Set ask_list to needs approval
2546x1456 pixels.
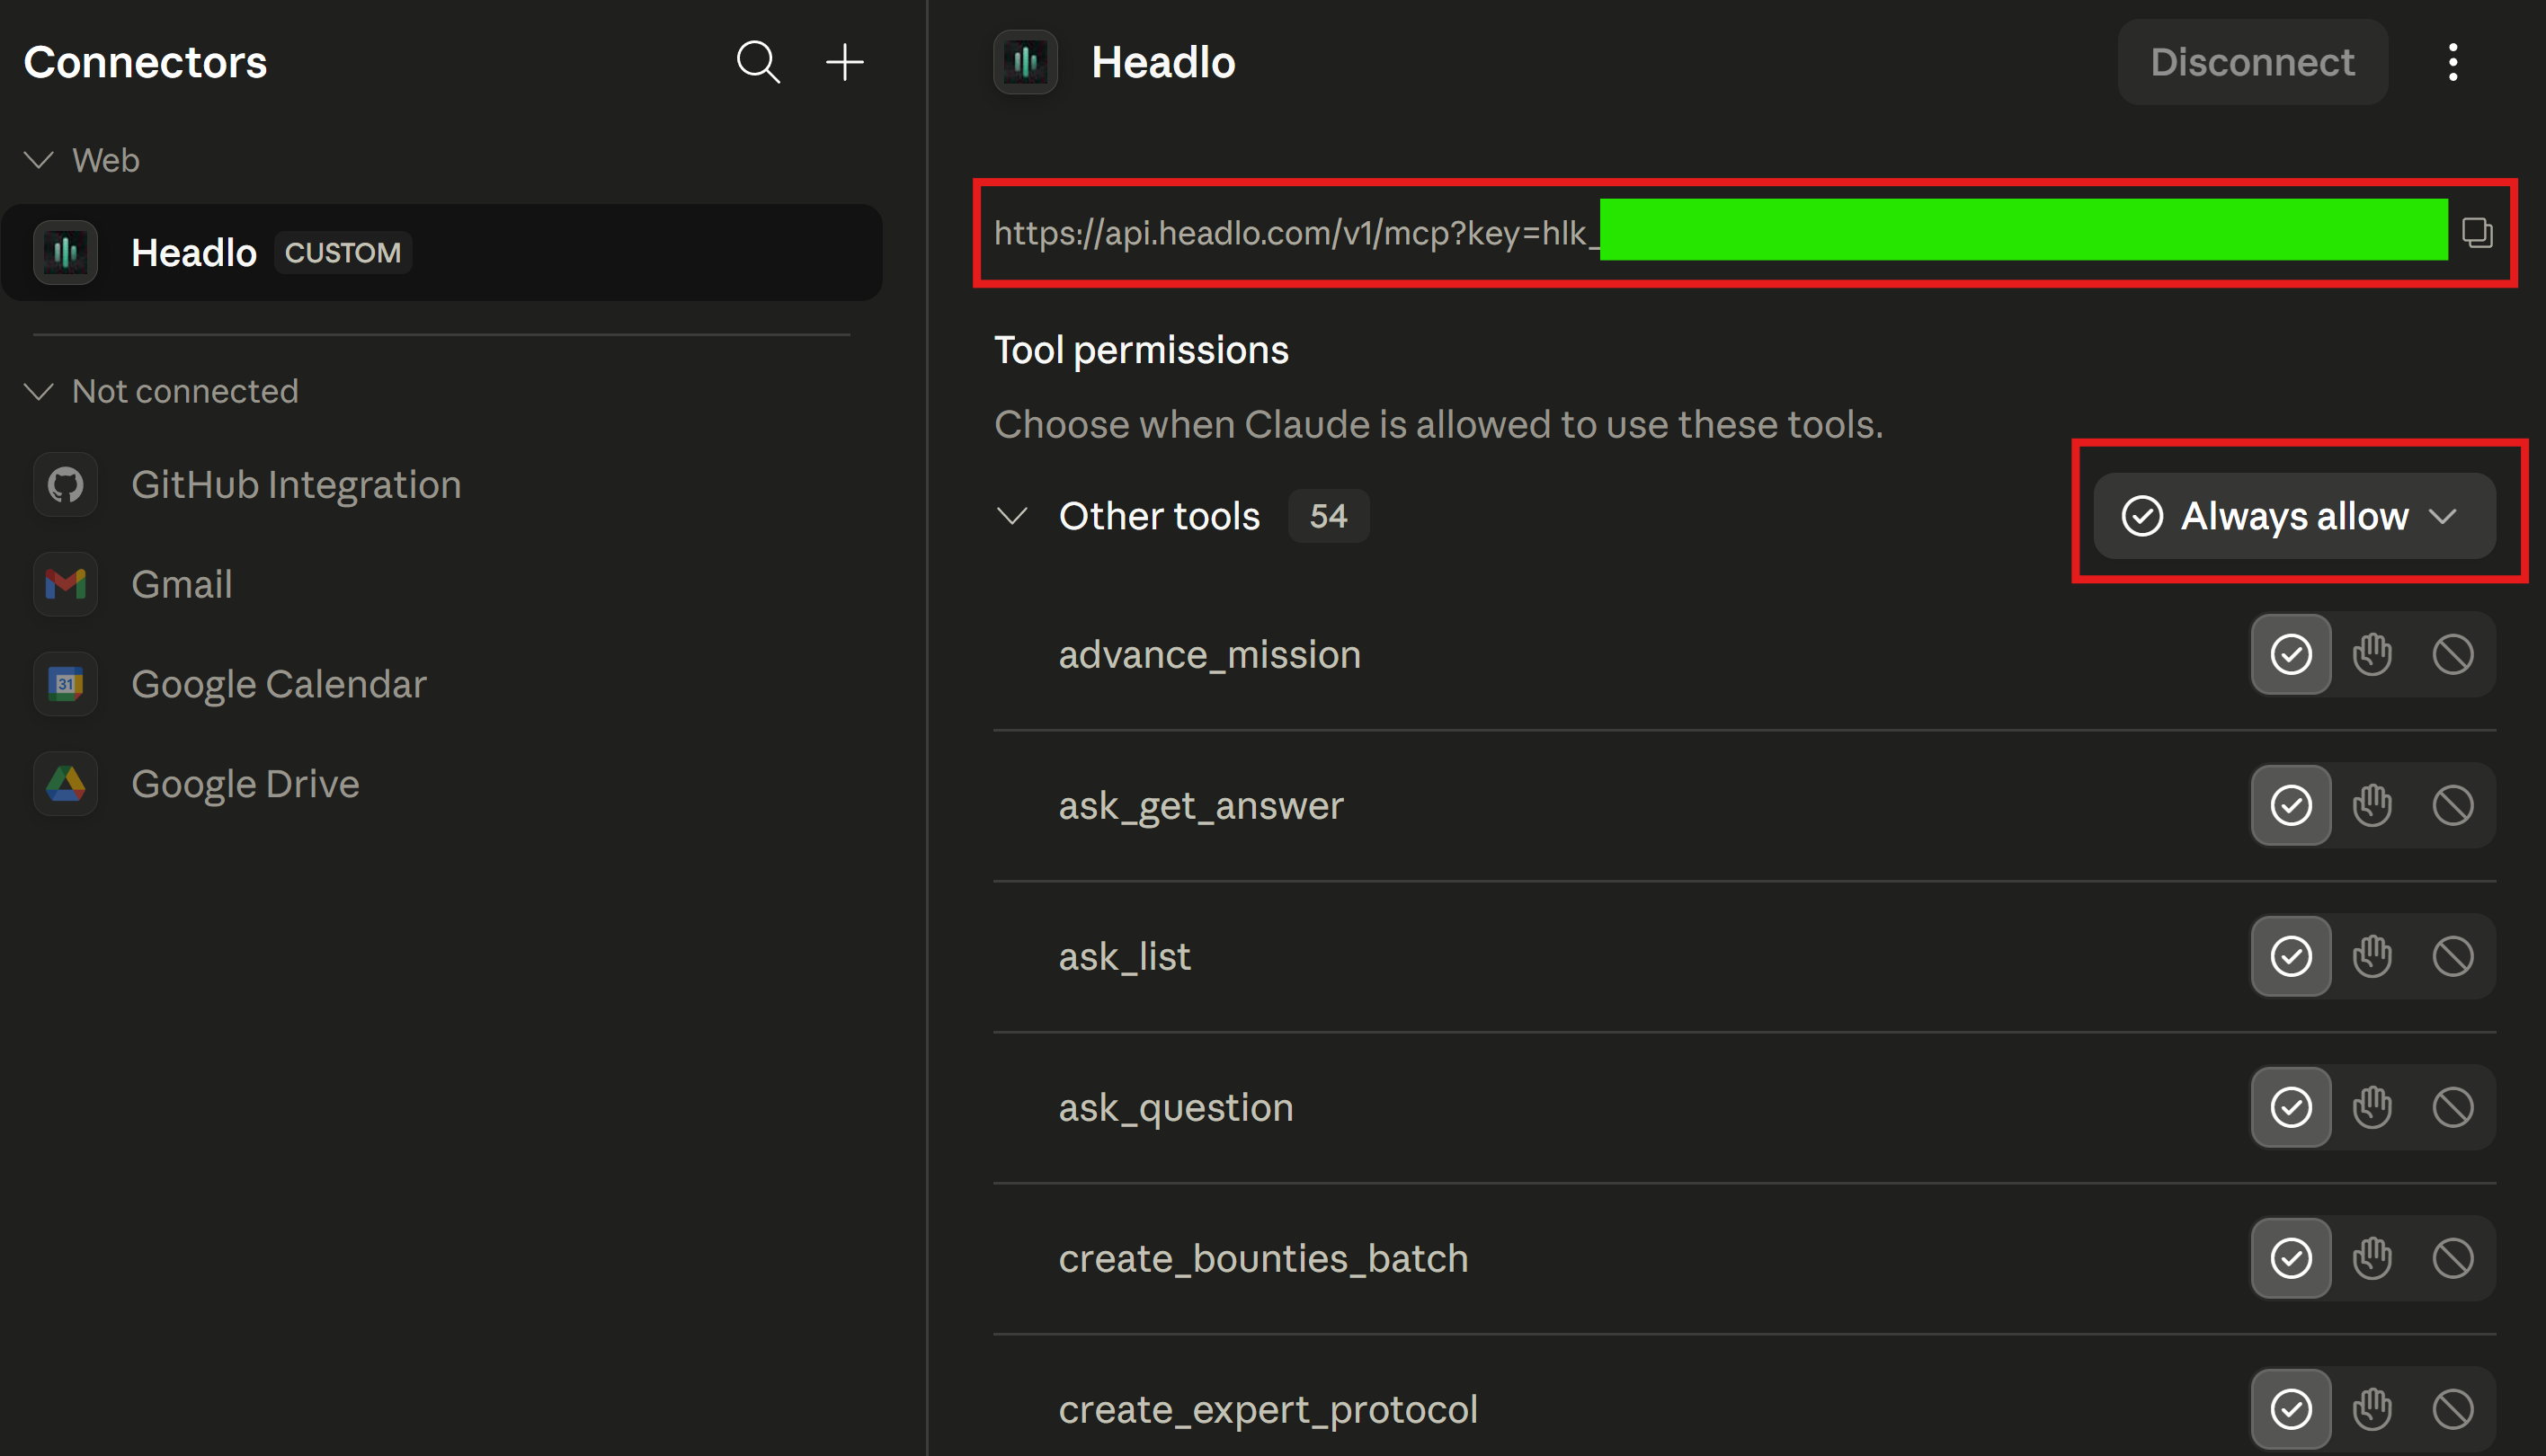tap(2372, 957)
